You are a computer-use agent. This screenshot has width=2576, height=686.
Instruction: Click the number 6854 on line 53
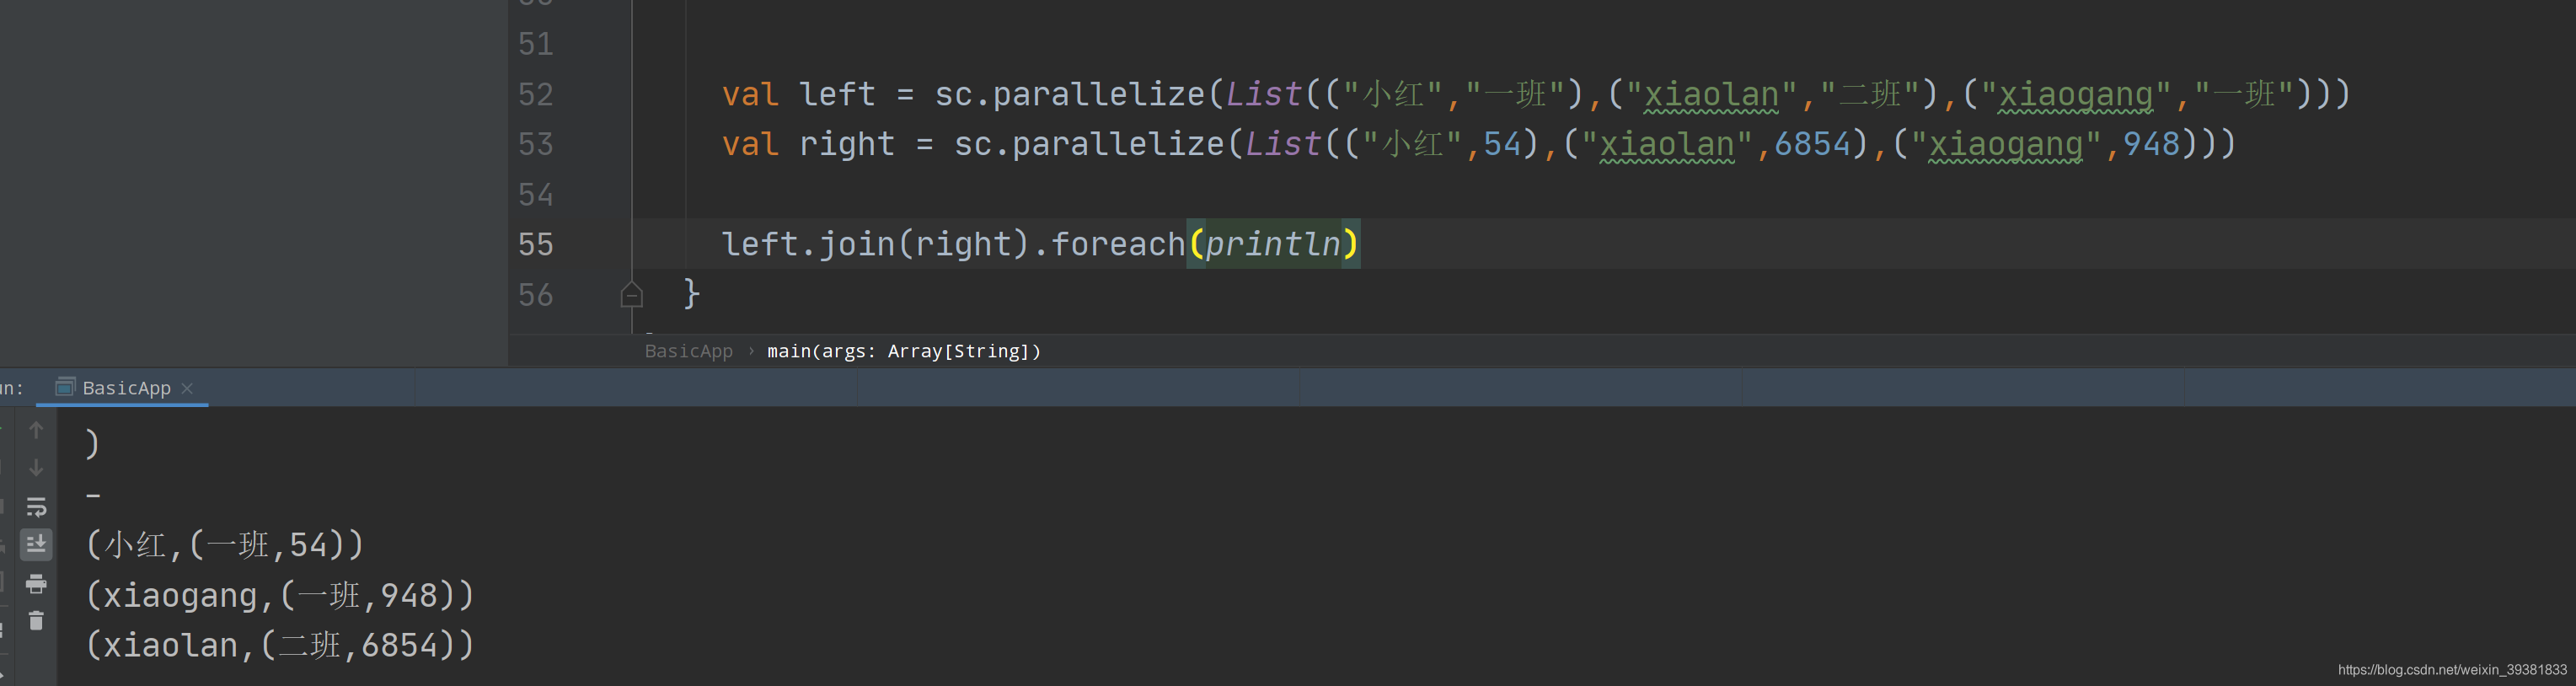(1812, 144)
